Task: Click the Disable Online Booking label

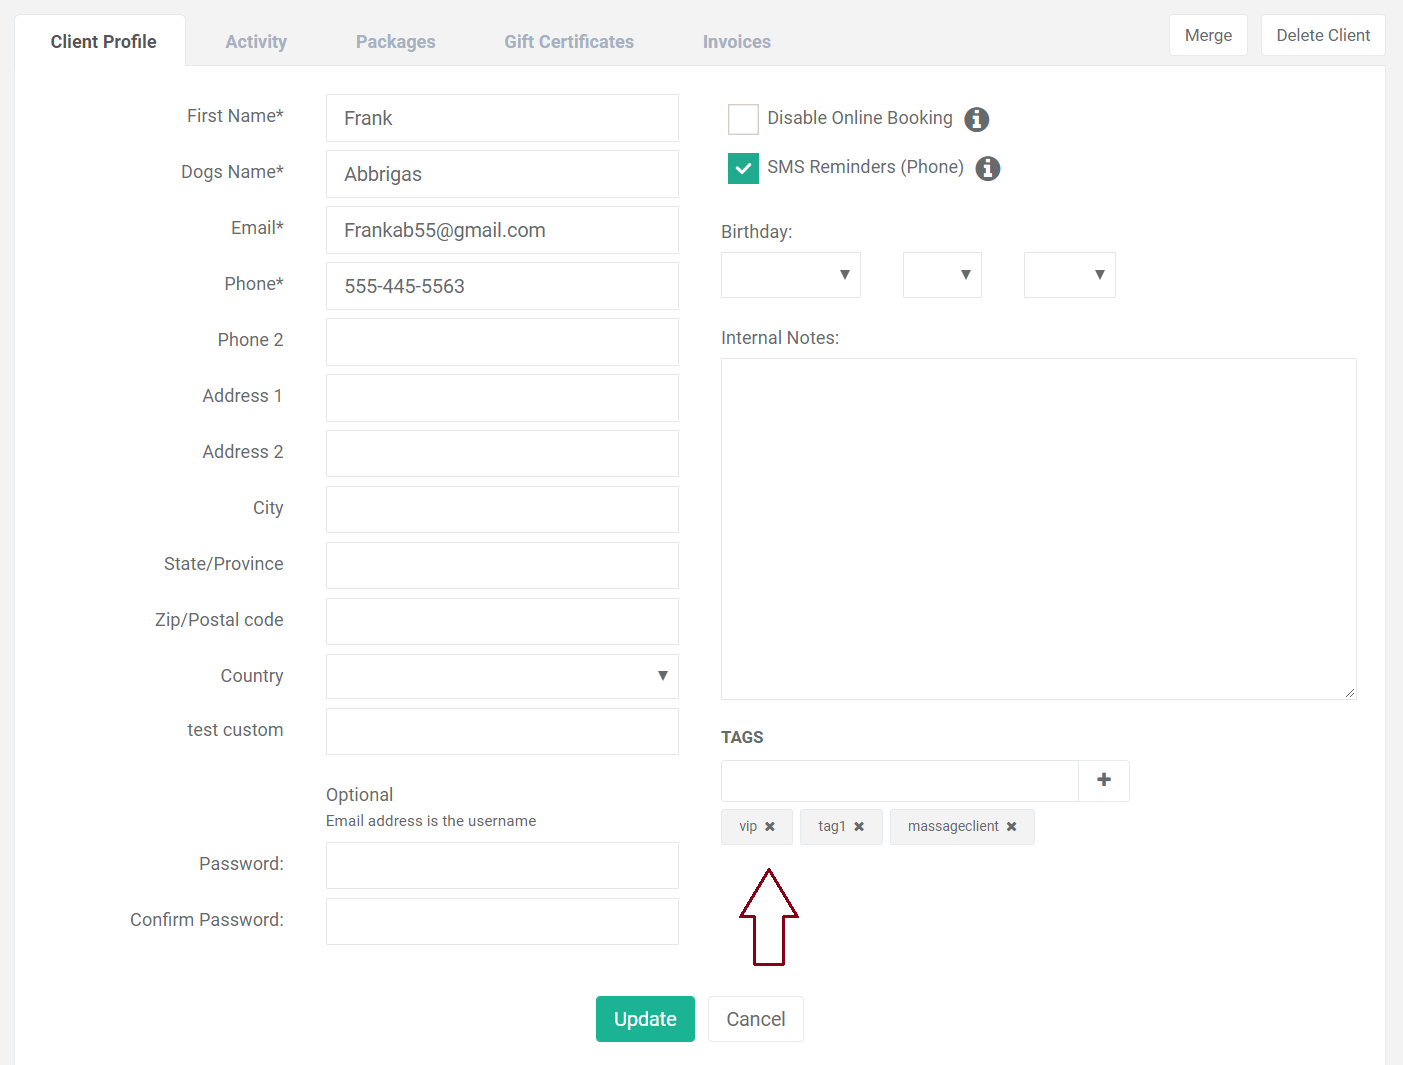Action: (x=860, y=118)
